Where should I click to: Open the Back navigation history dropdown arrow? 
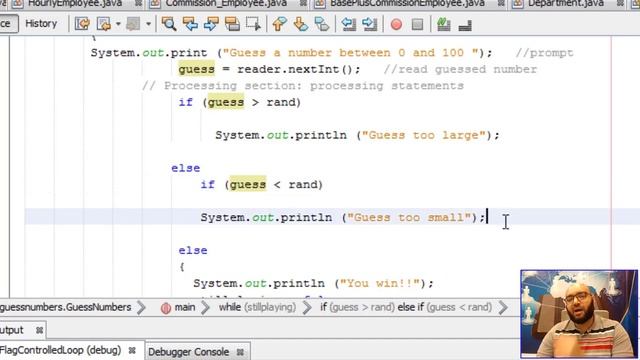tap(118, 24)
